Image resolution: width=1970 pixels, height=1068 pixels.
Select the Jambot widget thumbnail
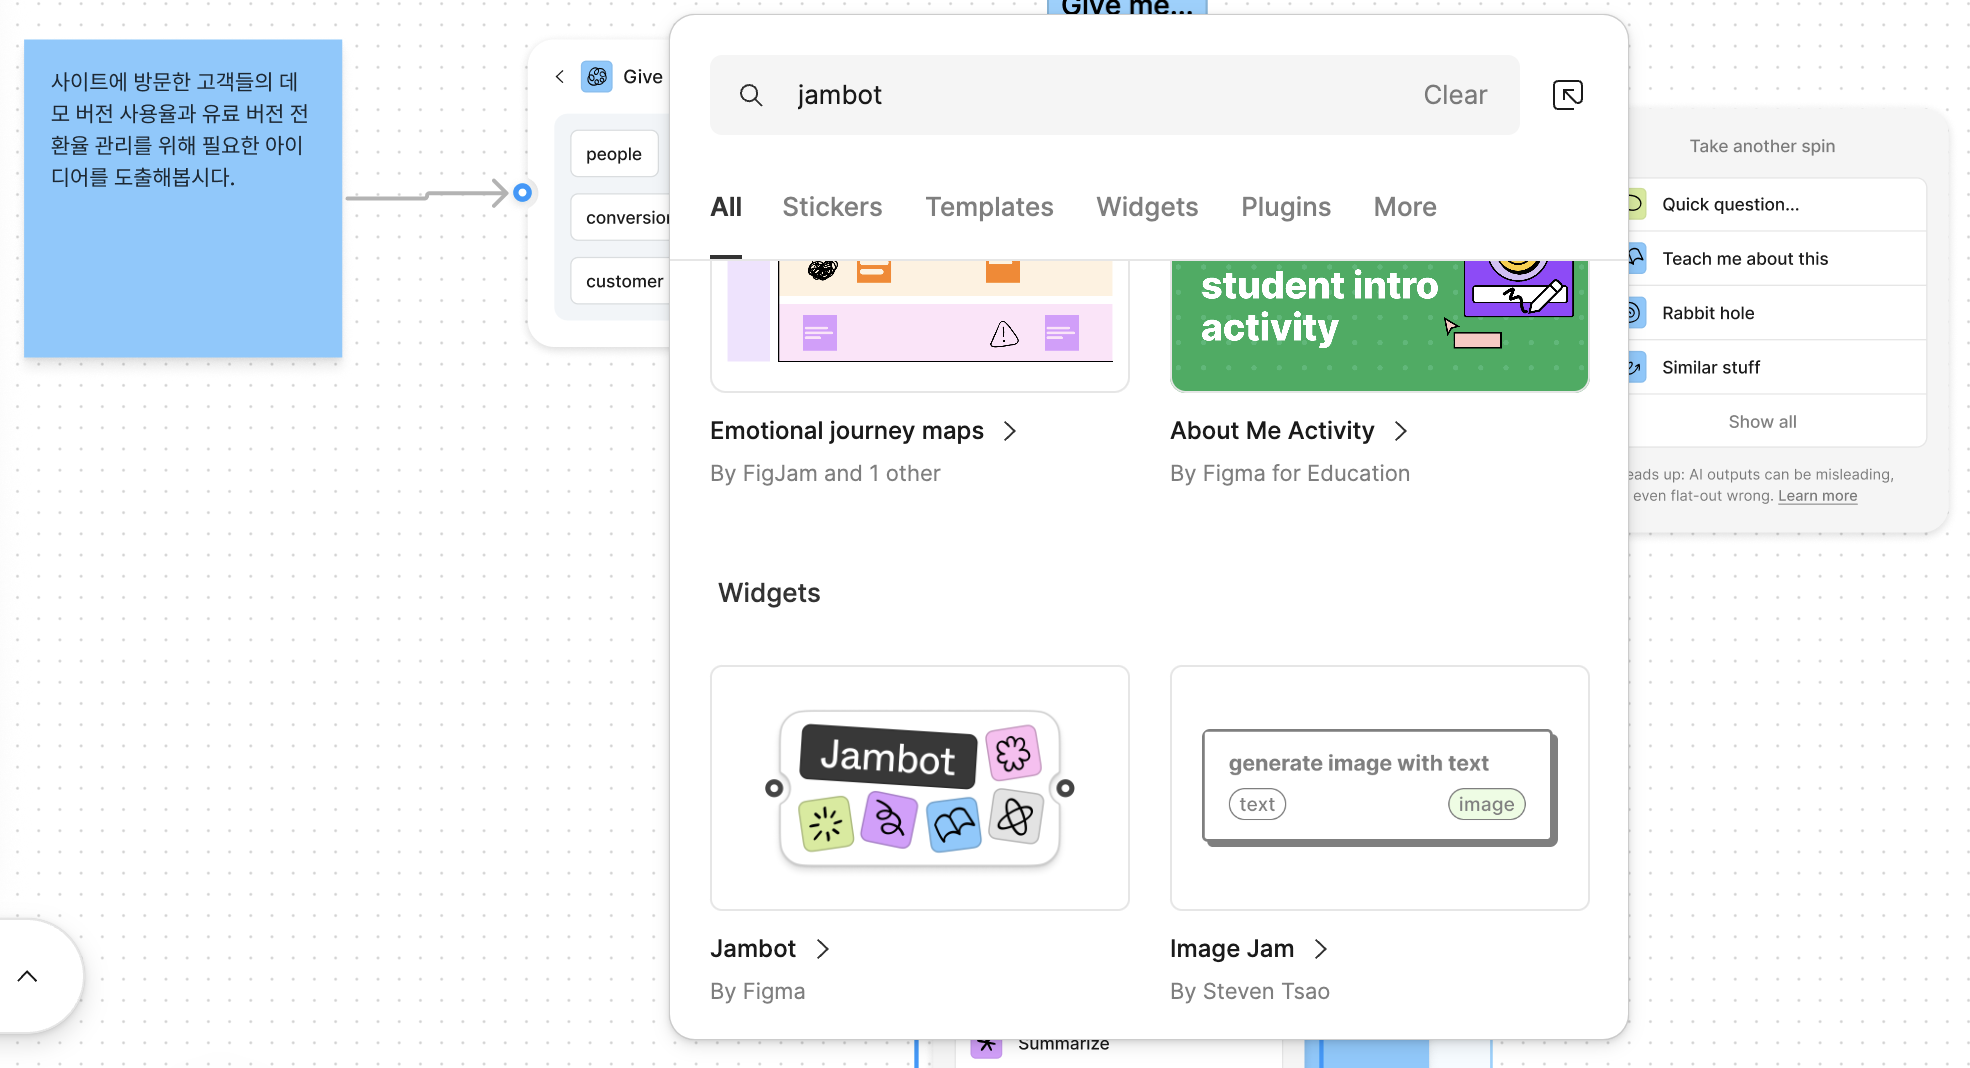[919, 788]
